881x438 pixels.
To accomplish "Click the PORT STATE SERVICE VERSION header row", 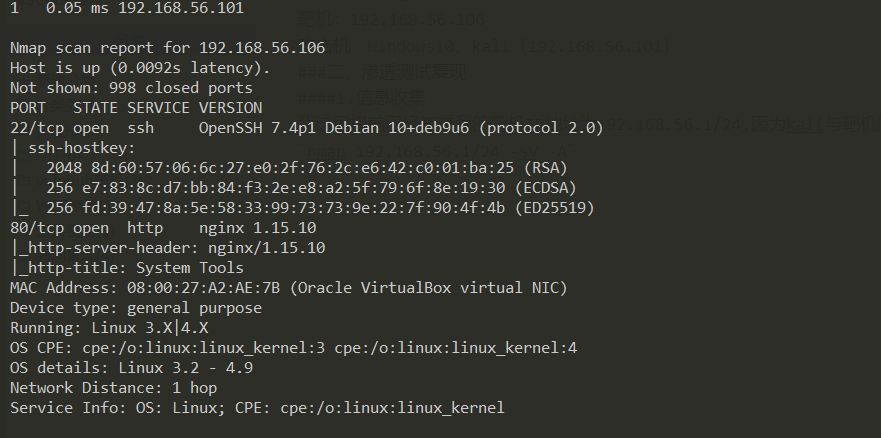I will click(136, 108).
